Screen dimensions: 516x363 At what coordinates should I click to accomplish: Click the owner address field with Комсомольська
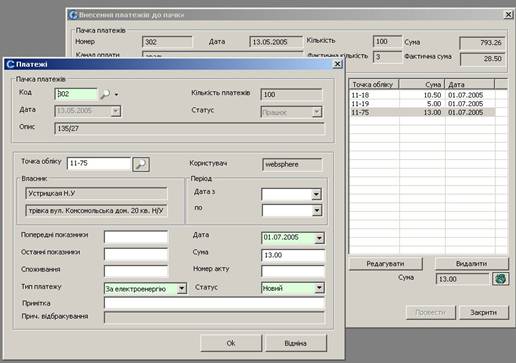click(96, 211)
